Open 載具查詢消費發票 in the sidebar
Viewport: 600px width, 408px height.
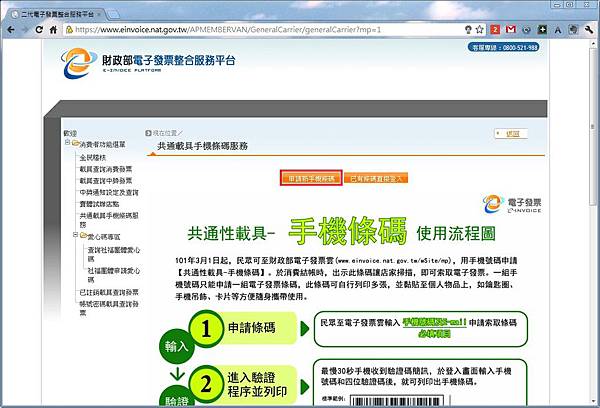(106, 169)
